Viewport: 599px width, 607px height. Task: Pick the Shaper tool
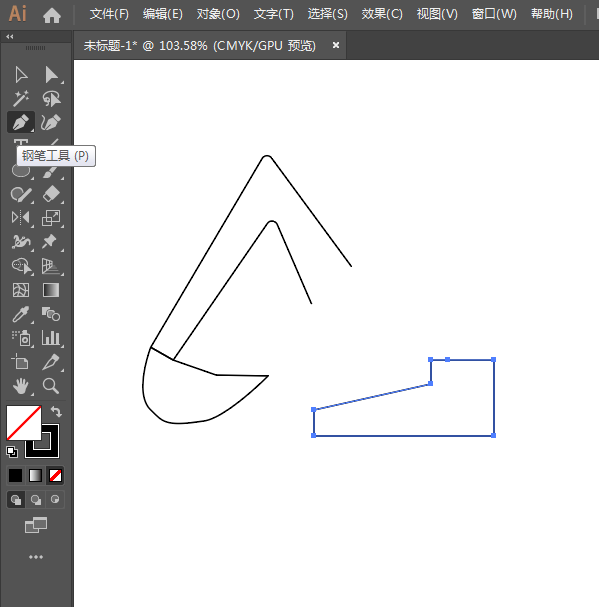pos(21,194)
